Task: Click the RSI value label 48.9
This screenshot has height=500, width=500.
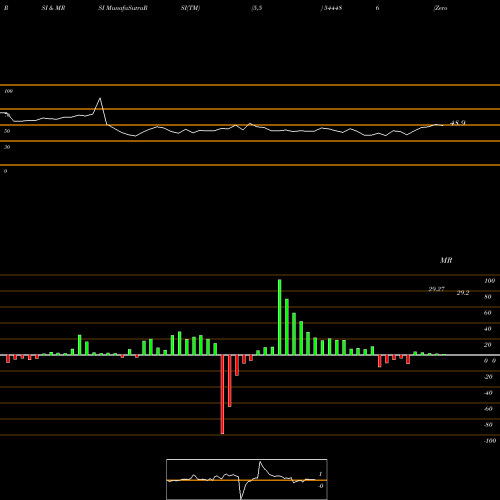Action: pos(458,123)
